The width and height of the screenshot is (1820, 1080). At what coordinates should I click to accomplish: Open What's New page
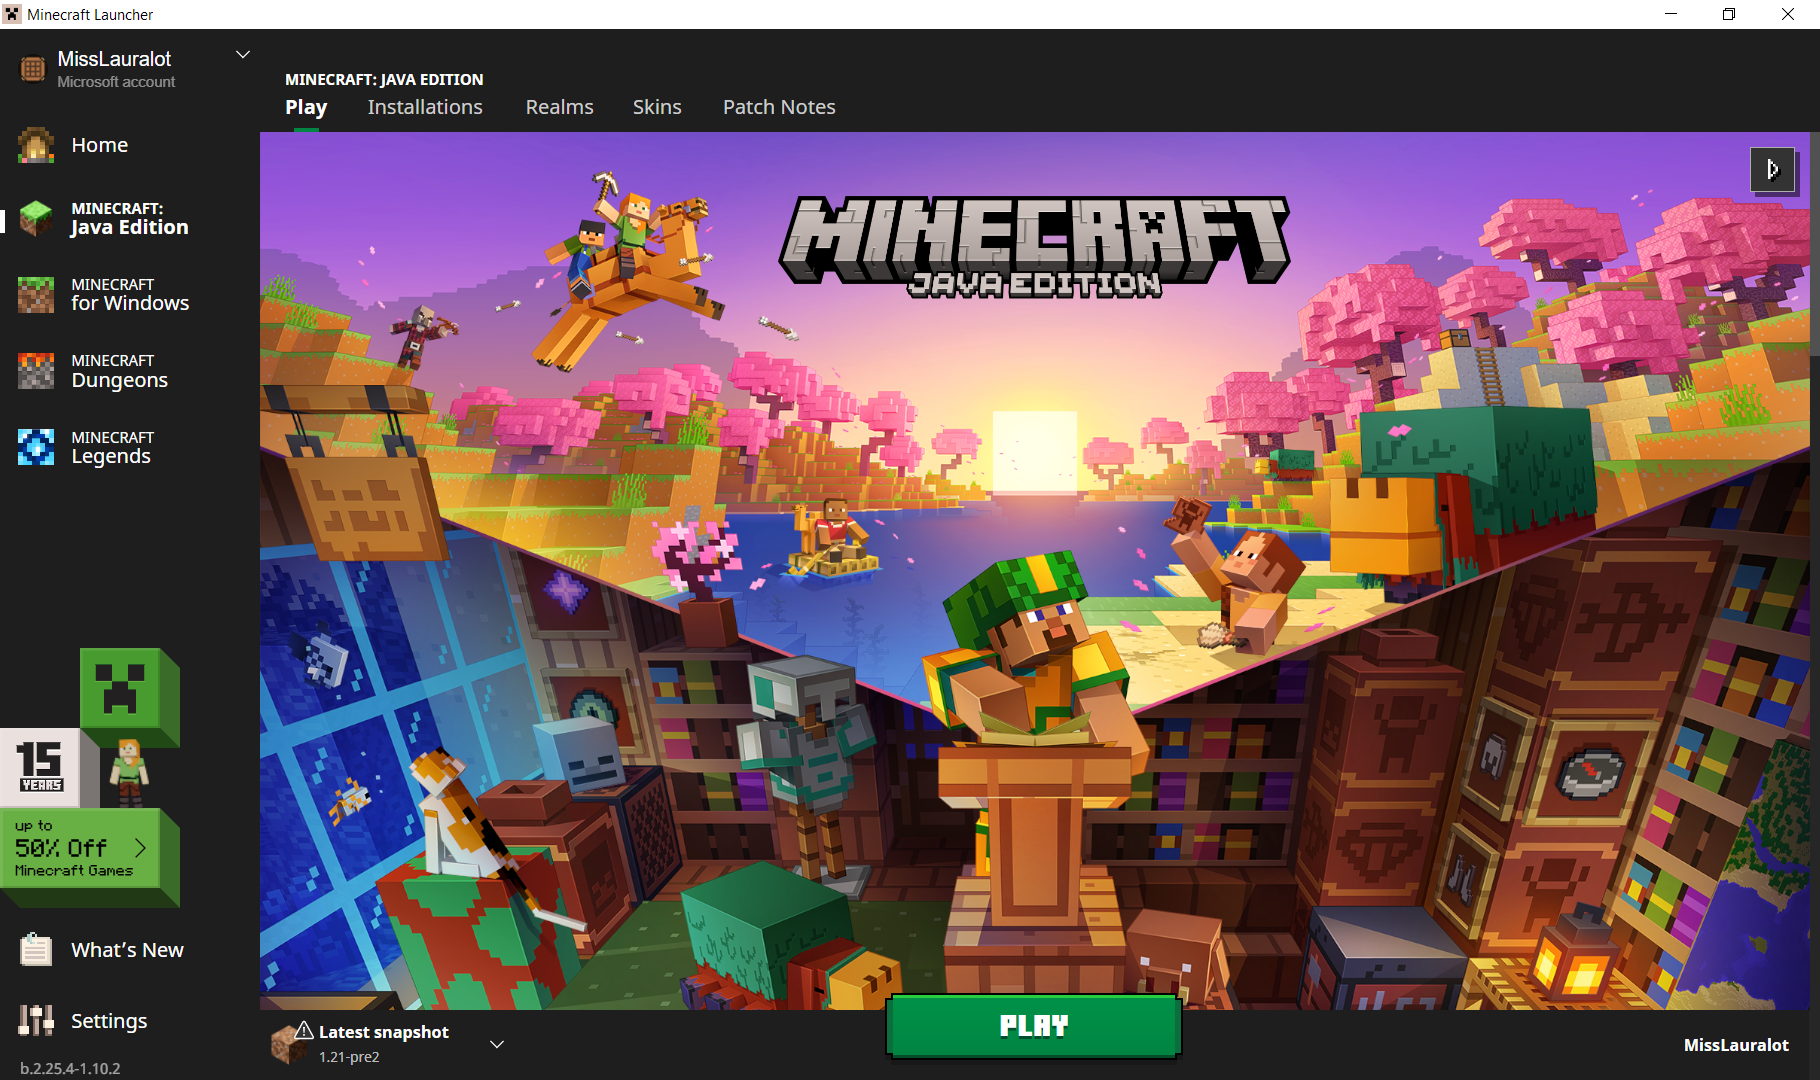pos(127,950)
